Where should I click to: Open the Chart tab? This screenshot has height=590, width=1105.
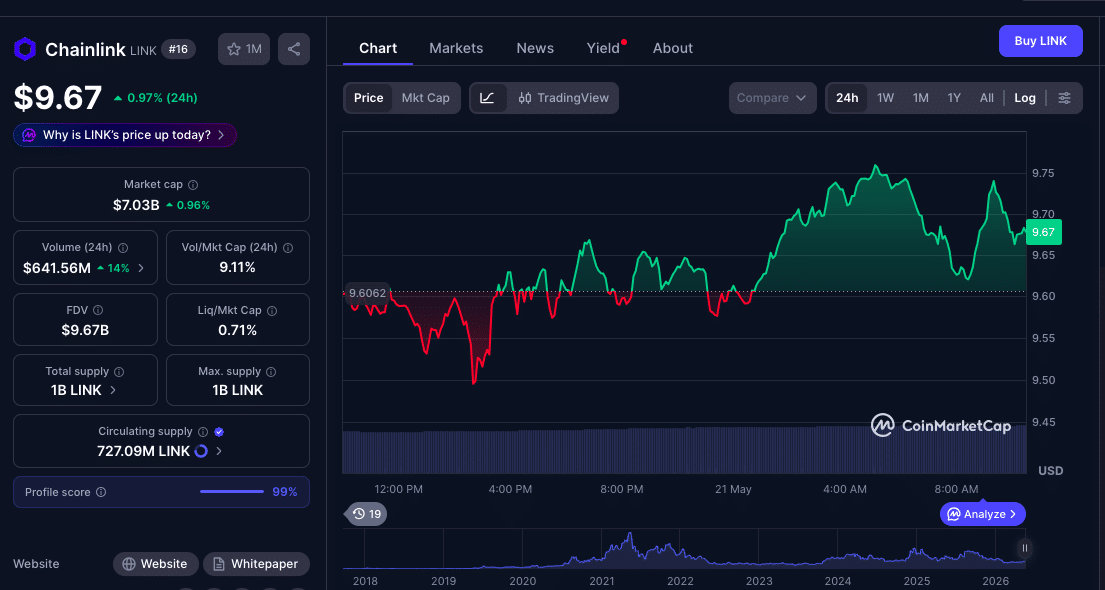378,48
